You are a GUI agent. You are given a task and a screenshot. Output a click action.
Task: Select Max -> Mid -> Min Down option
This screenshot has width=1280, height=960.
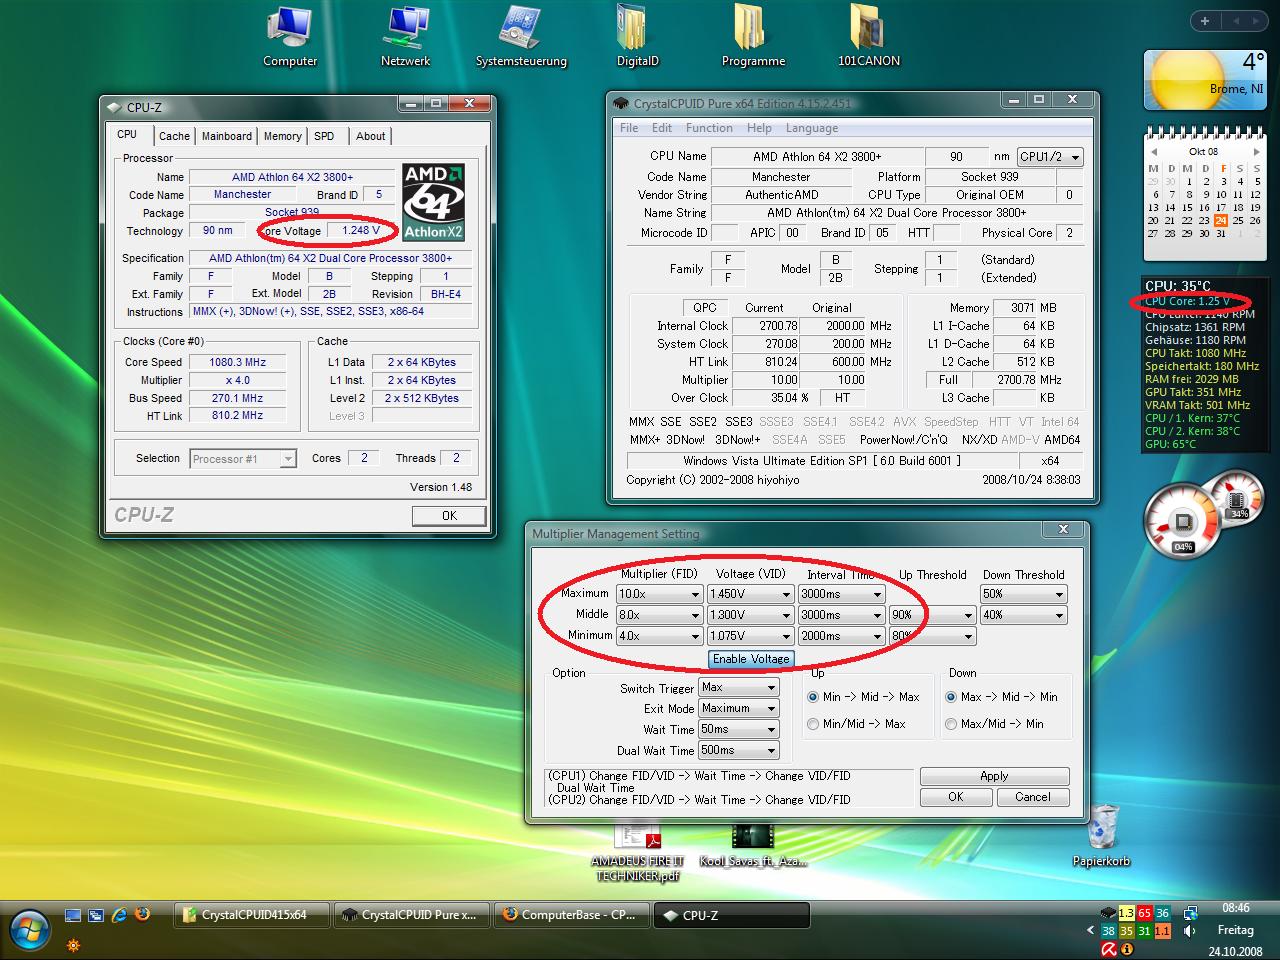coord(951,697)
